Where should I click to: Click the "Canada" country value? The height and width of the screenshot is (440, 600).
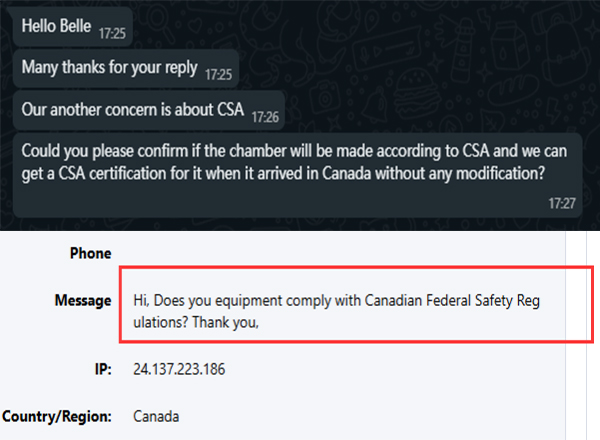(156, 415)
